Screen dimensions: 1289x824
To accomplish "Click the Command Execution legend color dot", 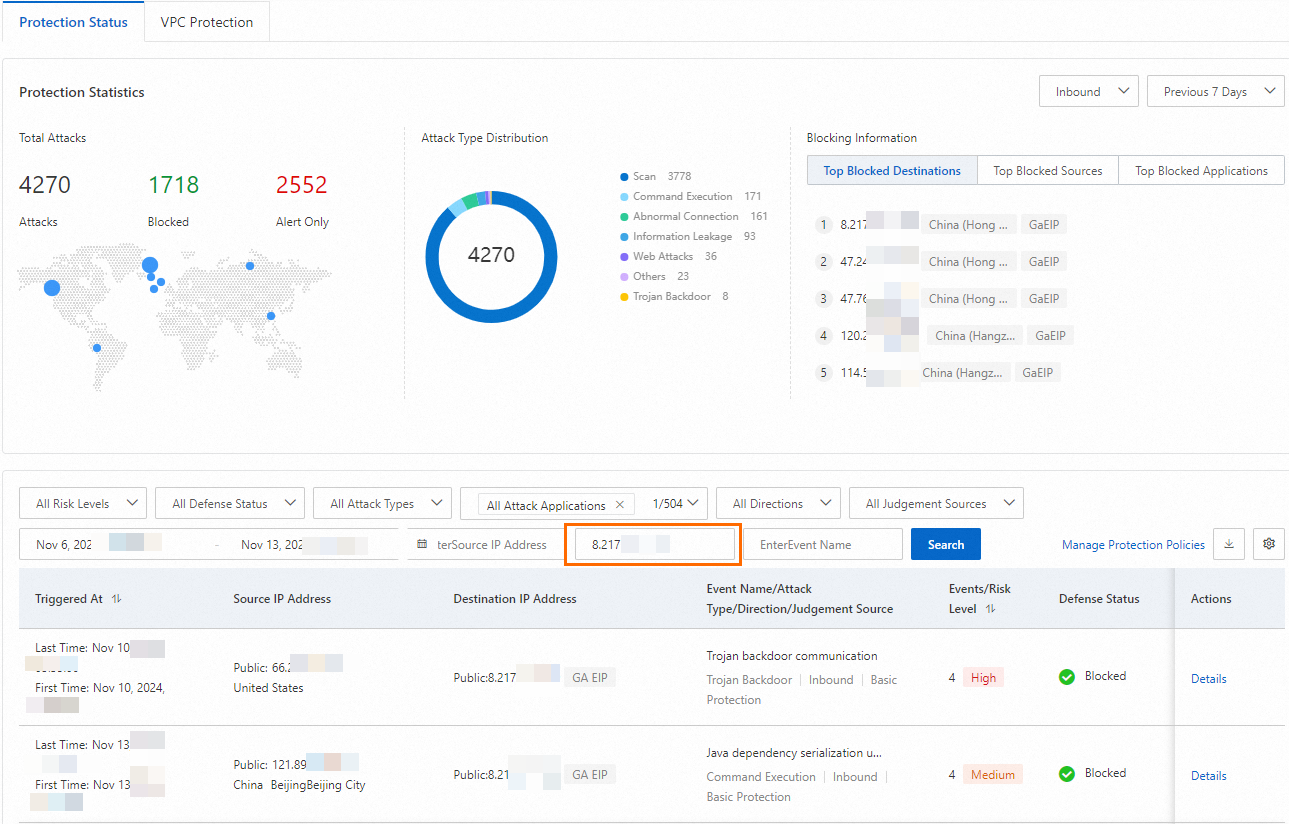I will (624, 197).
